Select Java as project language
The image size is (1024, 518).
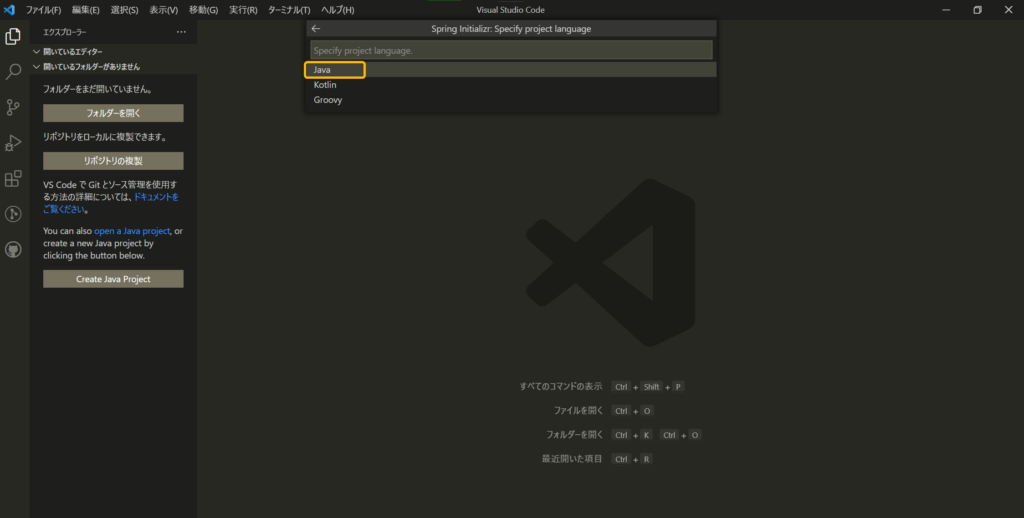click(511, 69)
